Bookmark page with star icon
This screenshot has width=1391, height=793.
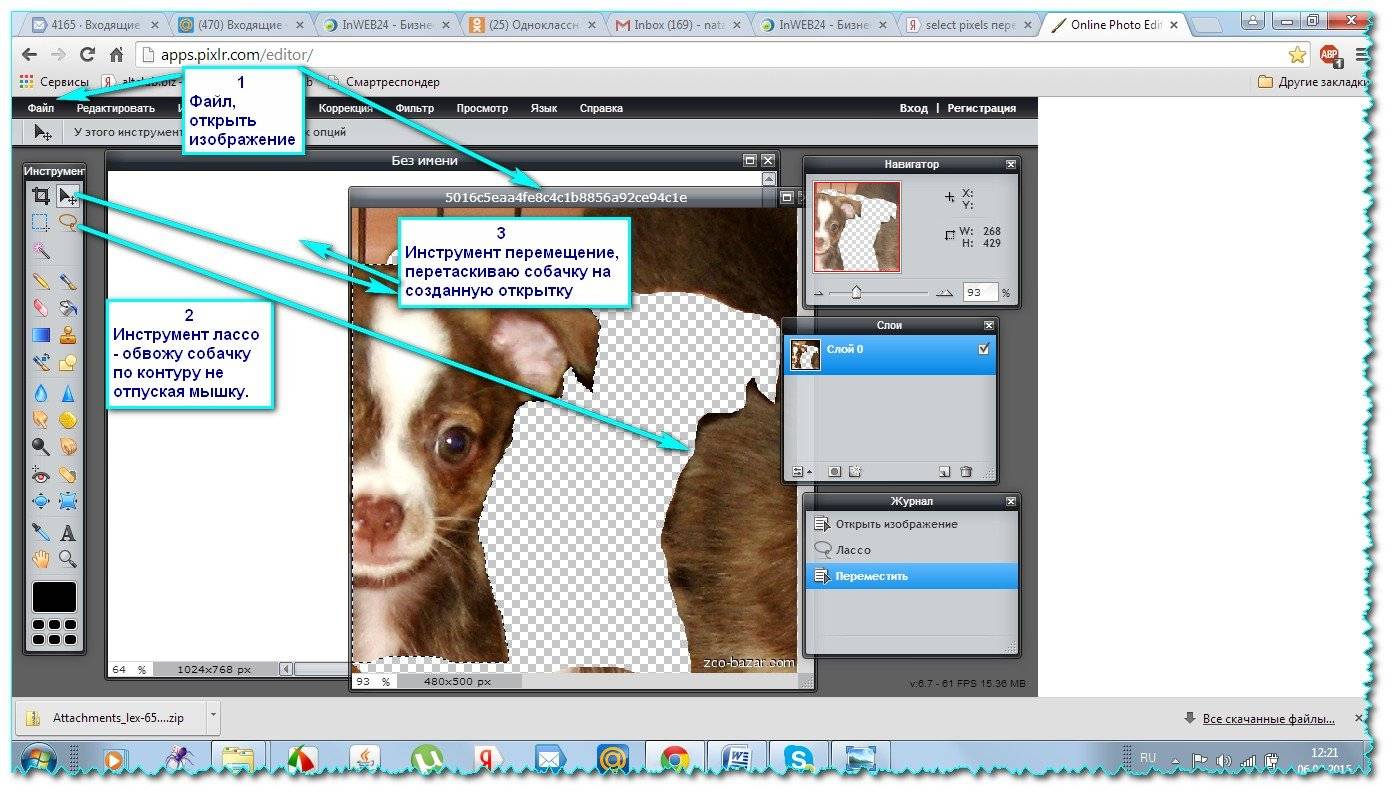click(1297, 54)
